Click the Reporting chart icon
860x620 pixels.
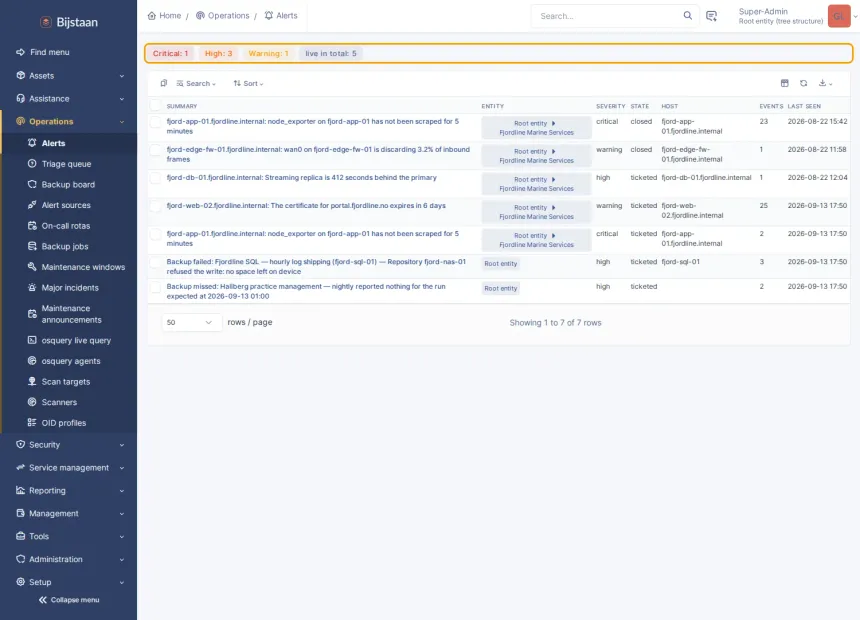(20, 490)
